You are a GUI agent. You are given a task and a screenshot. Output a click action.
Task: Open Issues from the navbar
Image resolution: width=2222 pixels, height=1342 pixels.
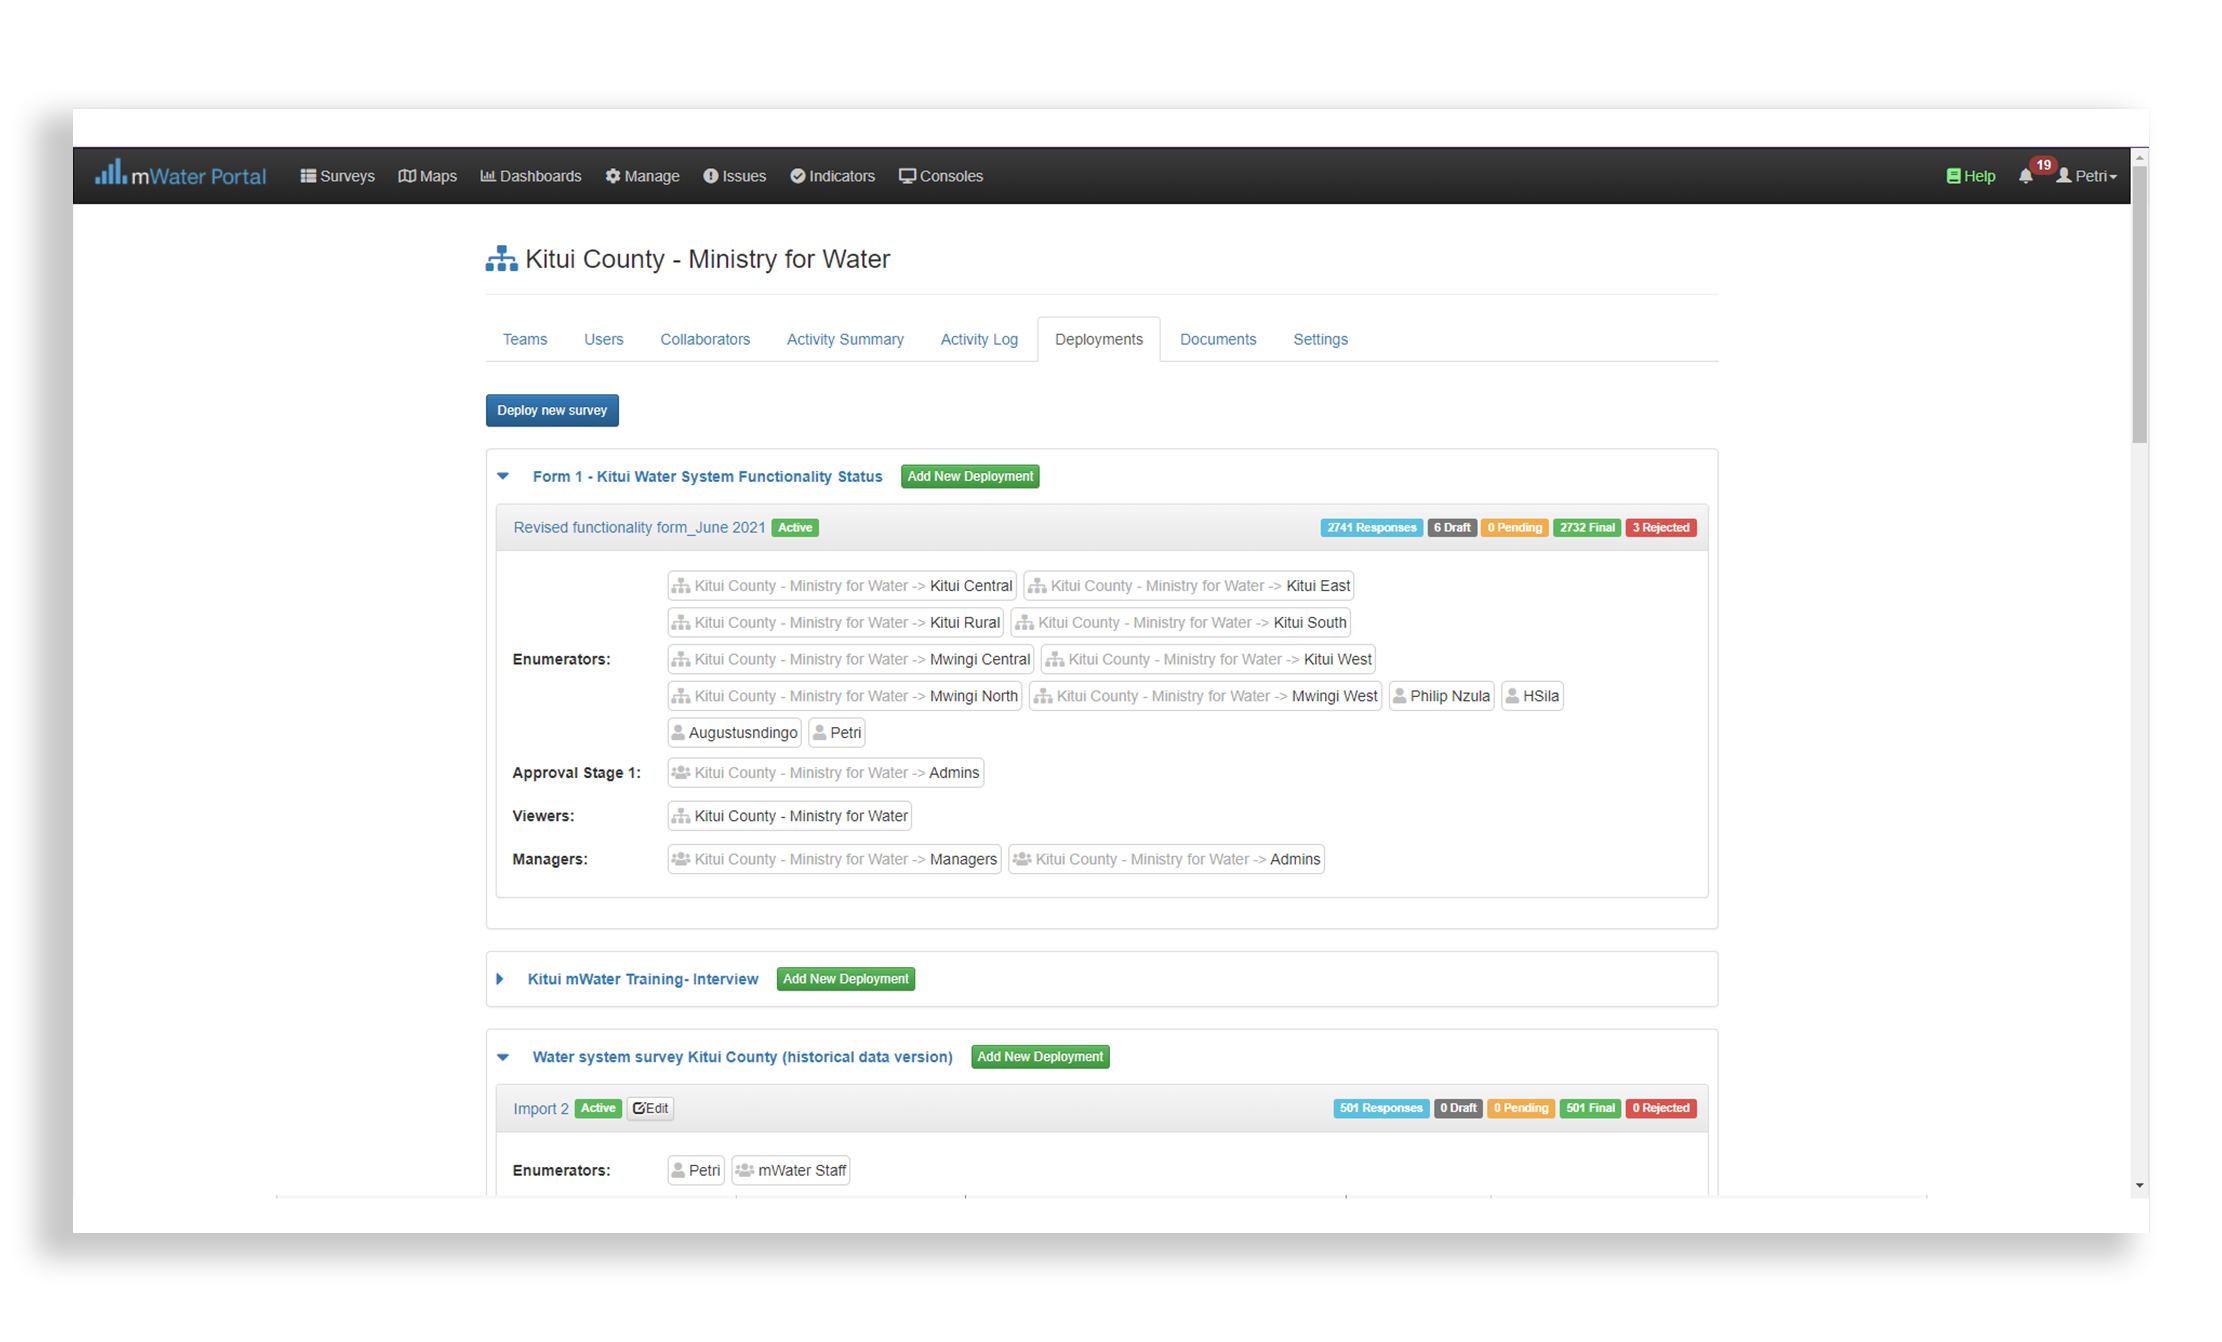tap(734, 176)
